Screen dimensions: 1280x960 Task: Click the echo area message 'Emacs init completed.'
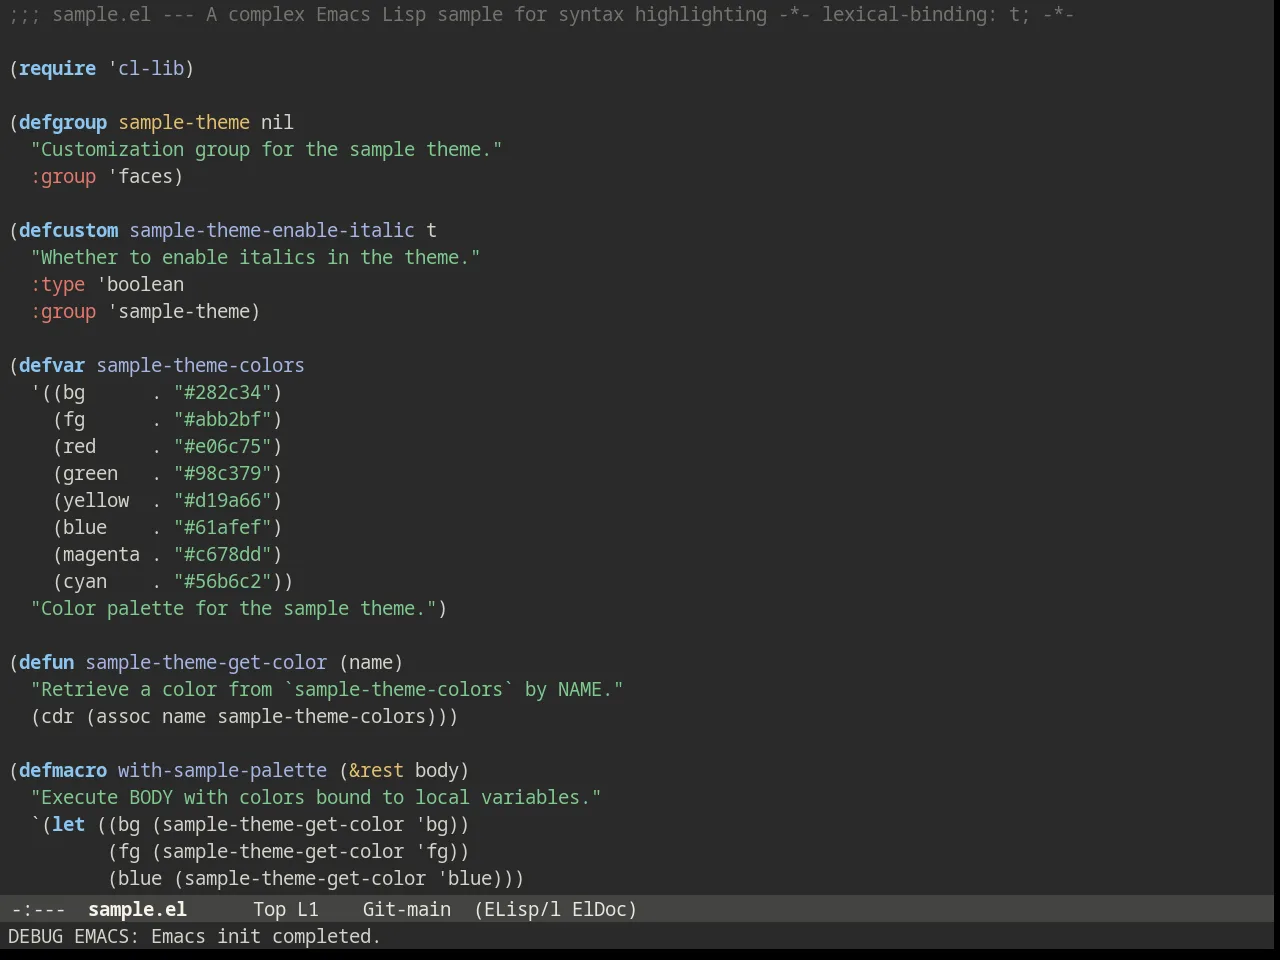[x=266, y=936]
